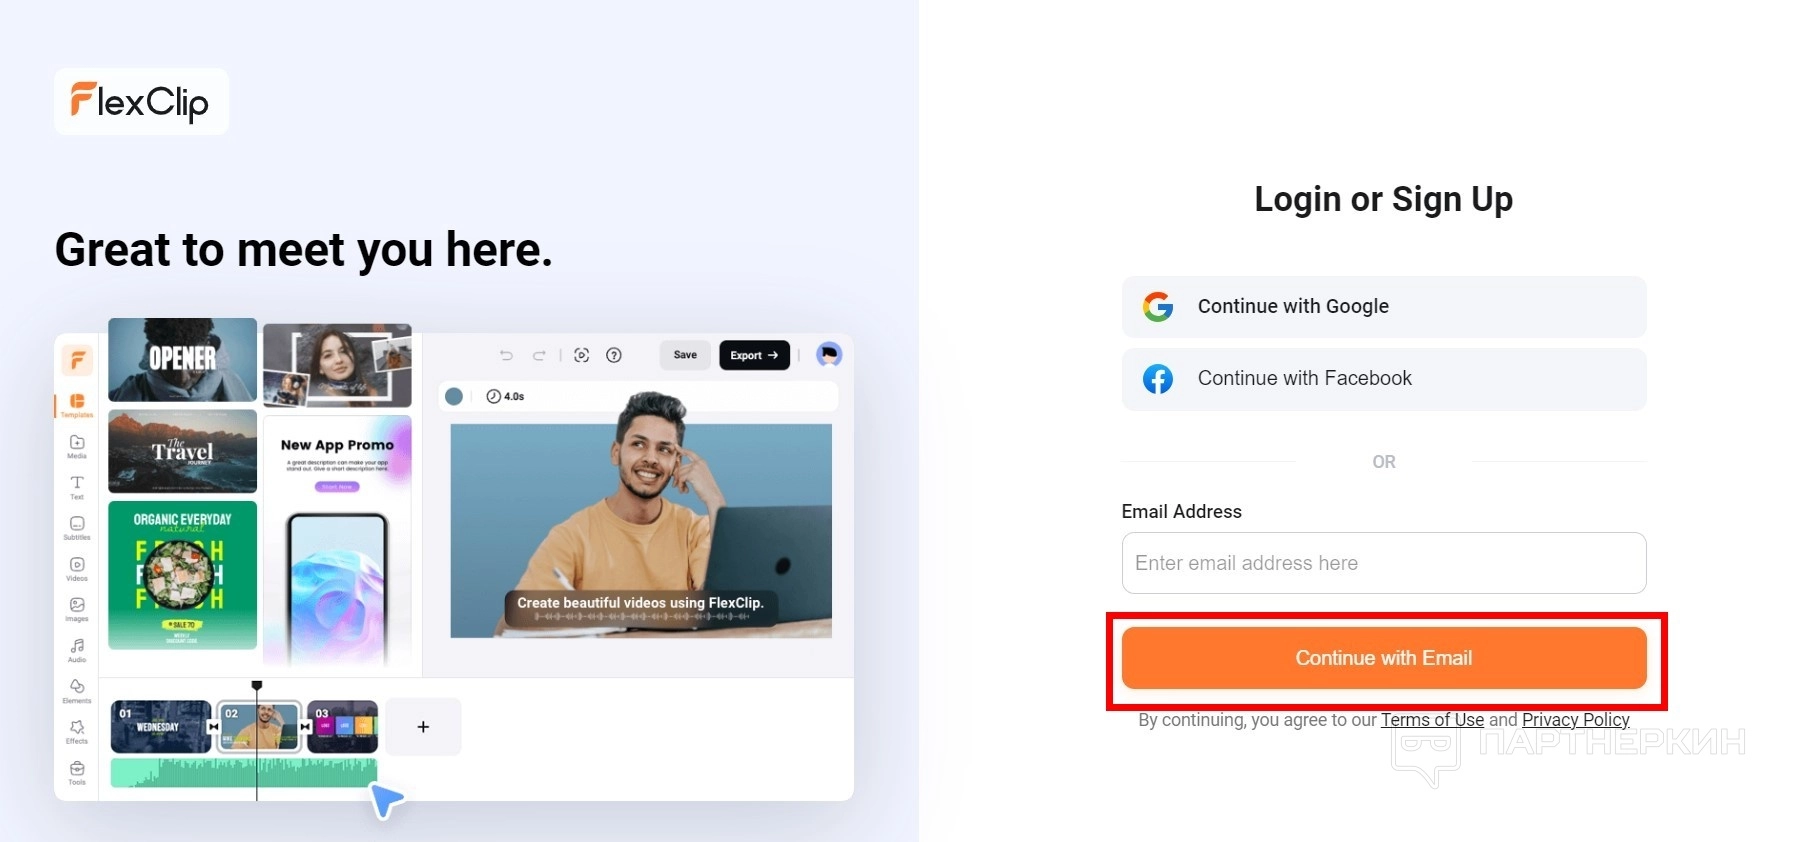Select the Organic Everyday template thumbnail
The image size is (1798, 842).
pyautogui.click(x=182, y=576)
